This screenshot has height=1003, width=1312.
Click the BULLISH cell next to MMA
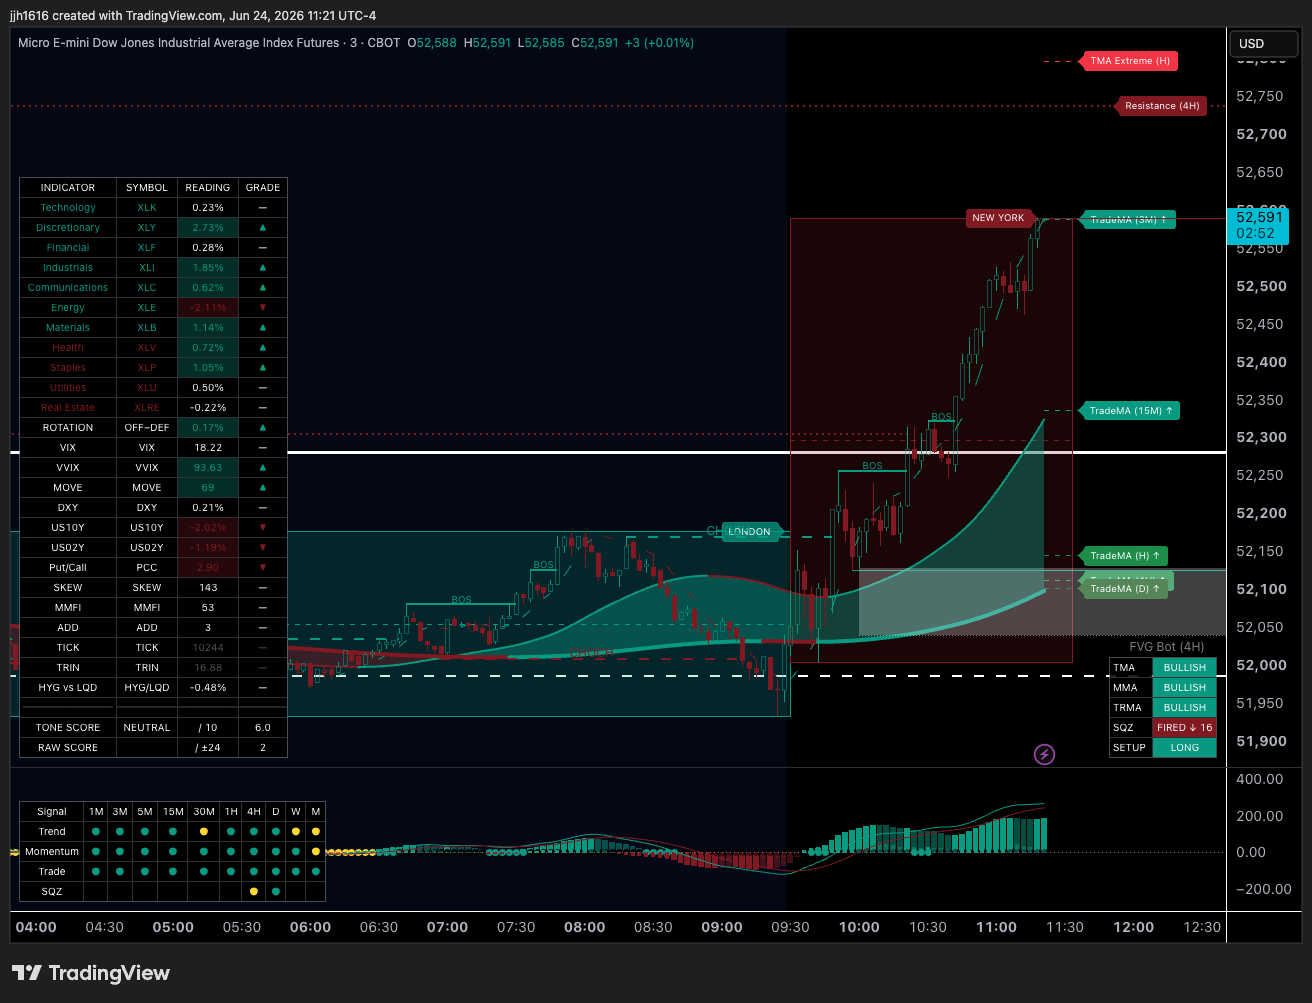(1184, 687)
